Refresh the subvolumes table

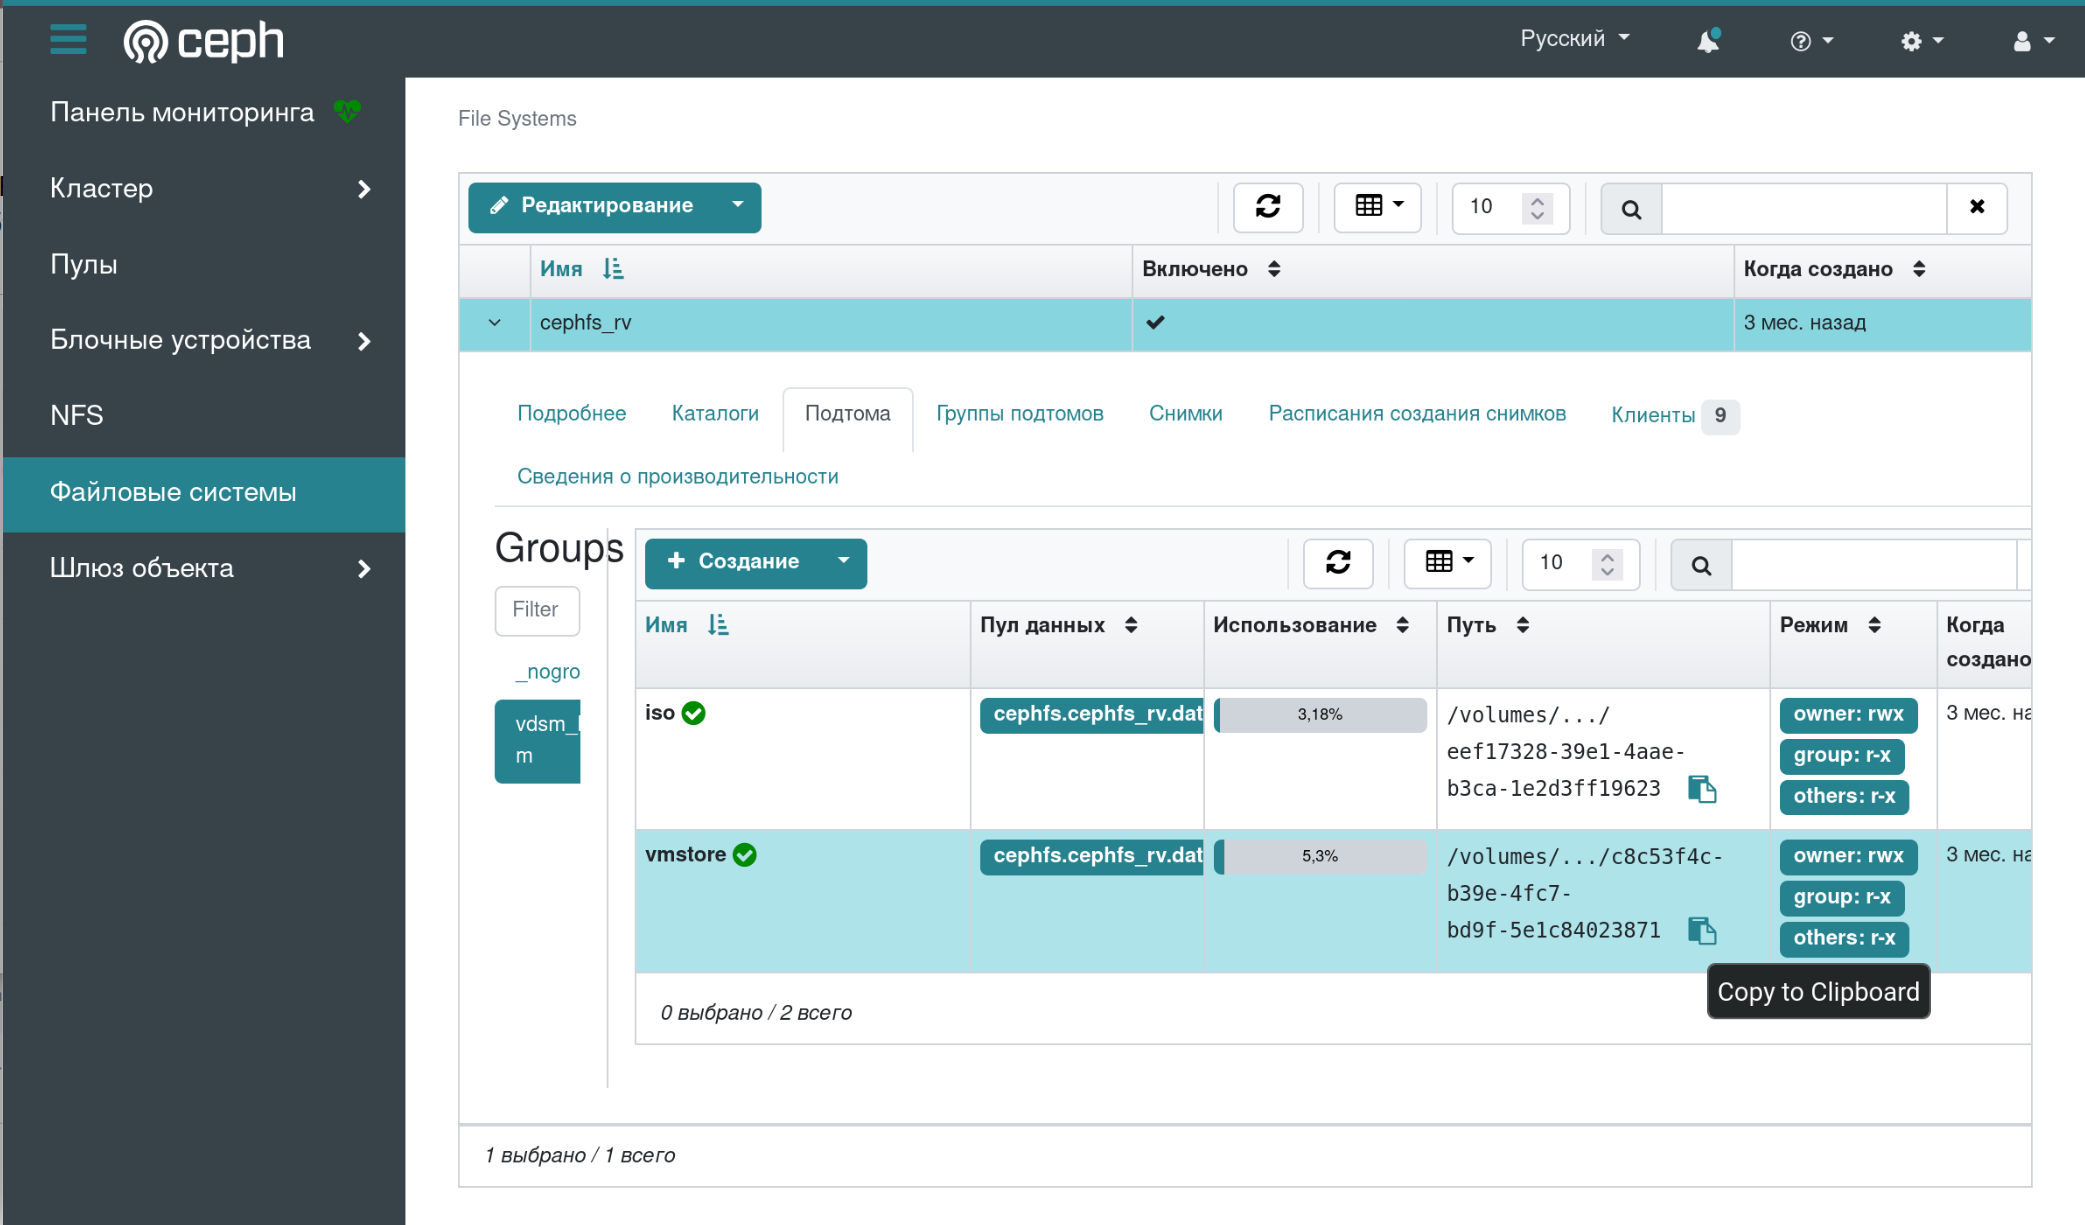click(1338, 563)
